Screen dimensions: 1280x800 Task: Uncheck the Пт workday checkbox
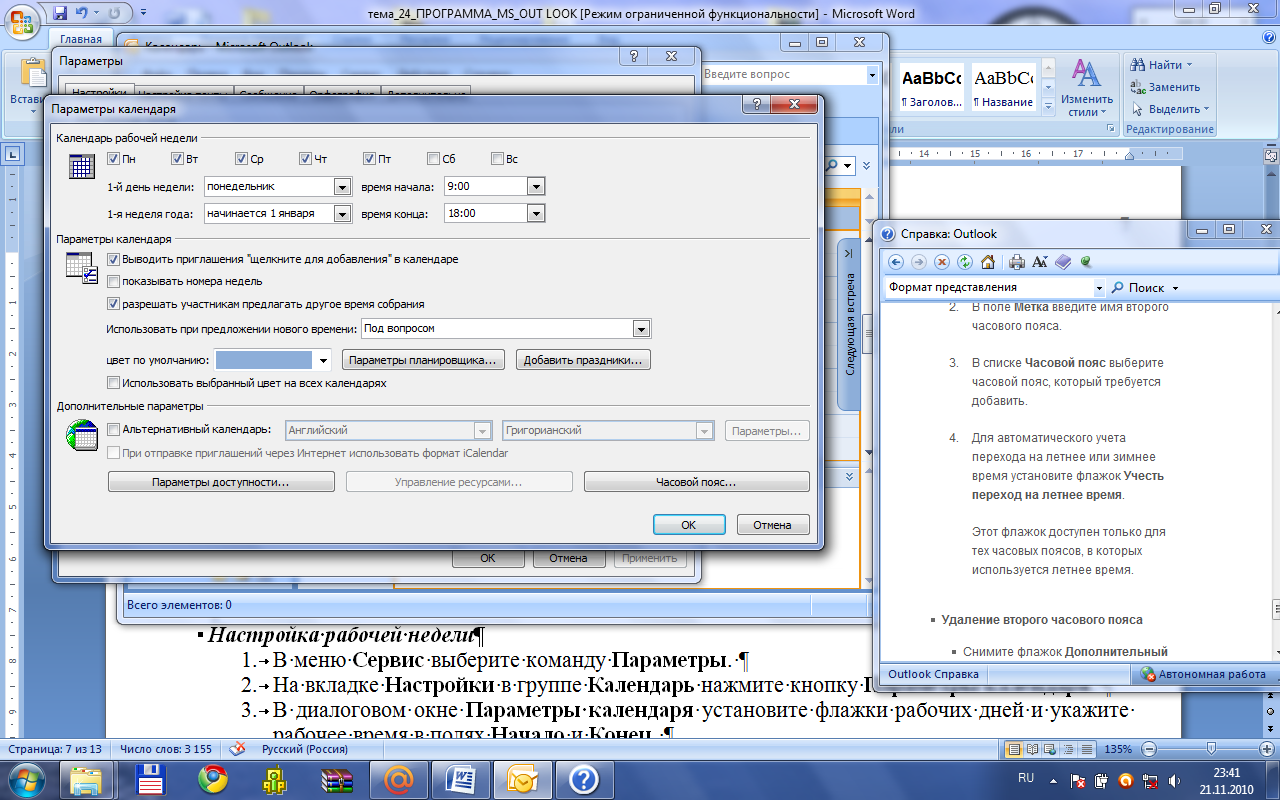pyautogui.click(x=369, y=159)
